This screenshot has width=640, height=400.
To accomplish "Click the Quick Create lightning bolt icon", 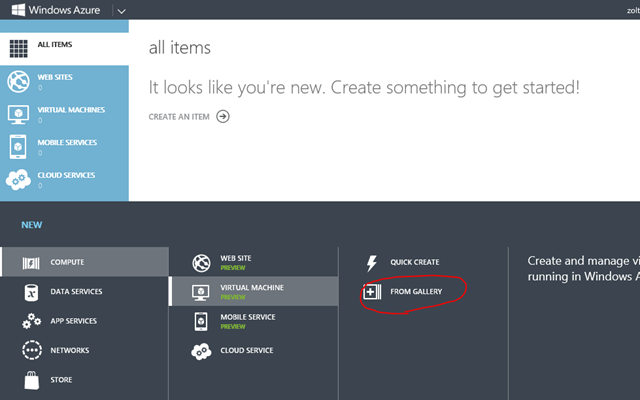I will (372, 262).
